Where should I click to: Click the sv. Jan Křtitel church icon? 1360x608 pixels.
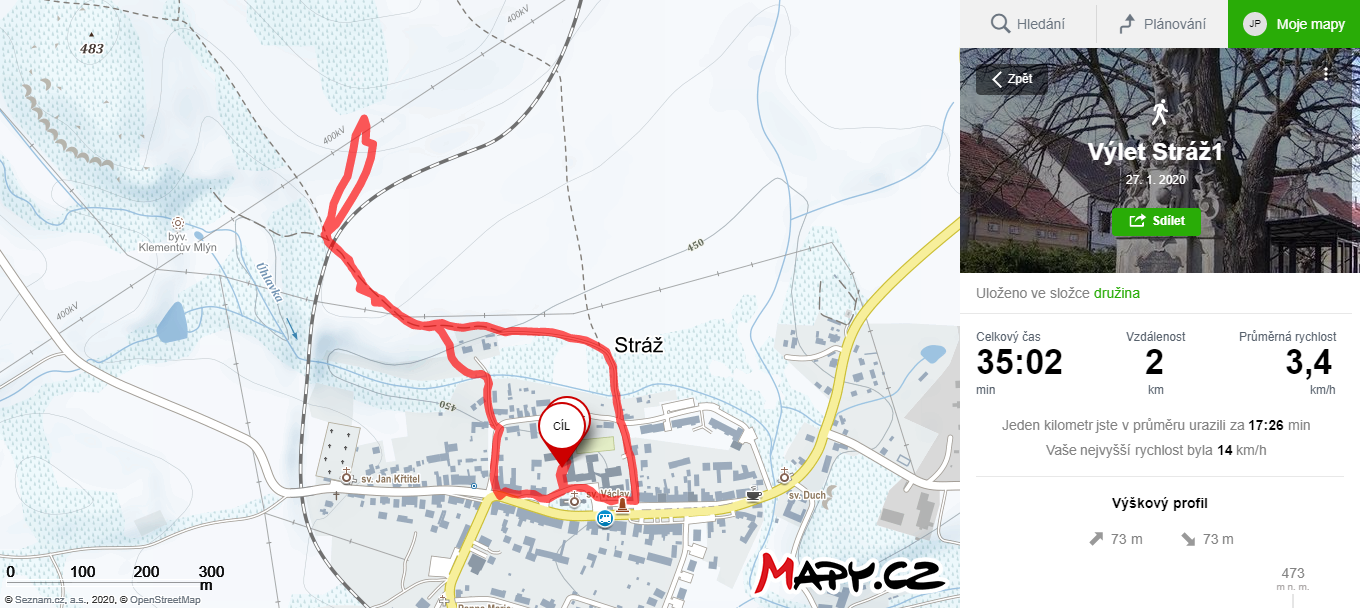pos(347,476)
